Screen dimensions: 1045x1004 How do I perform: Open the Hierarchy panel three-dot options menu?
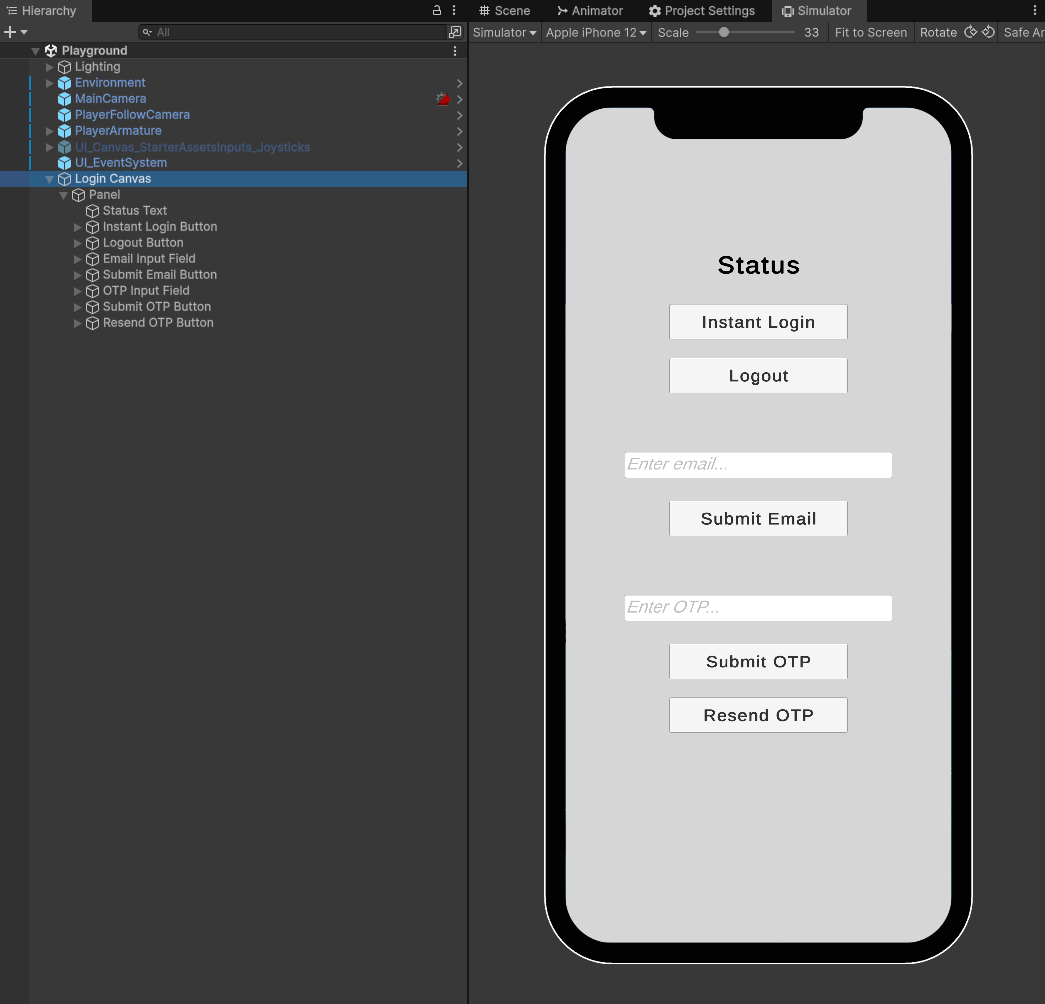pyautogui.click(x=454, y=10)
